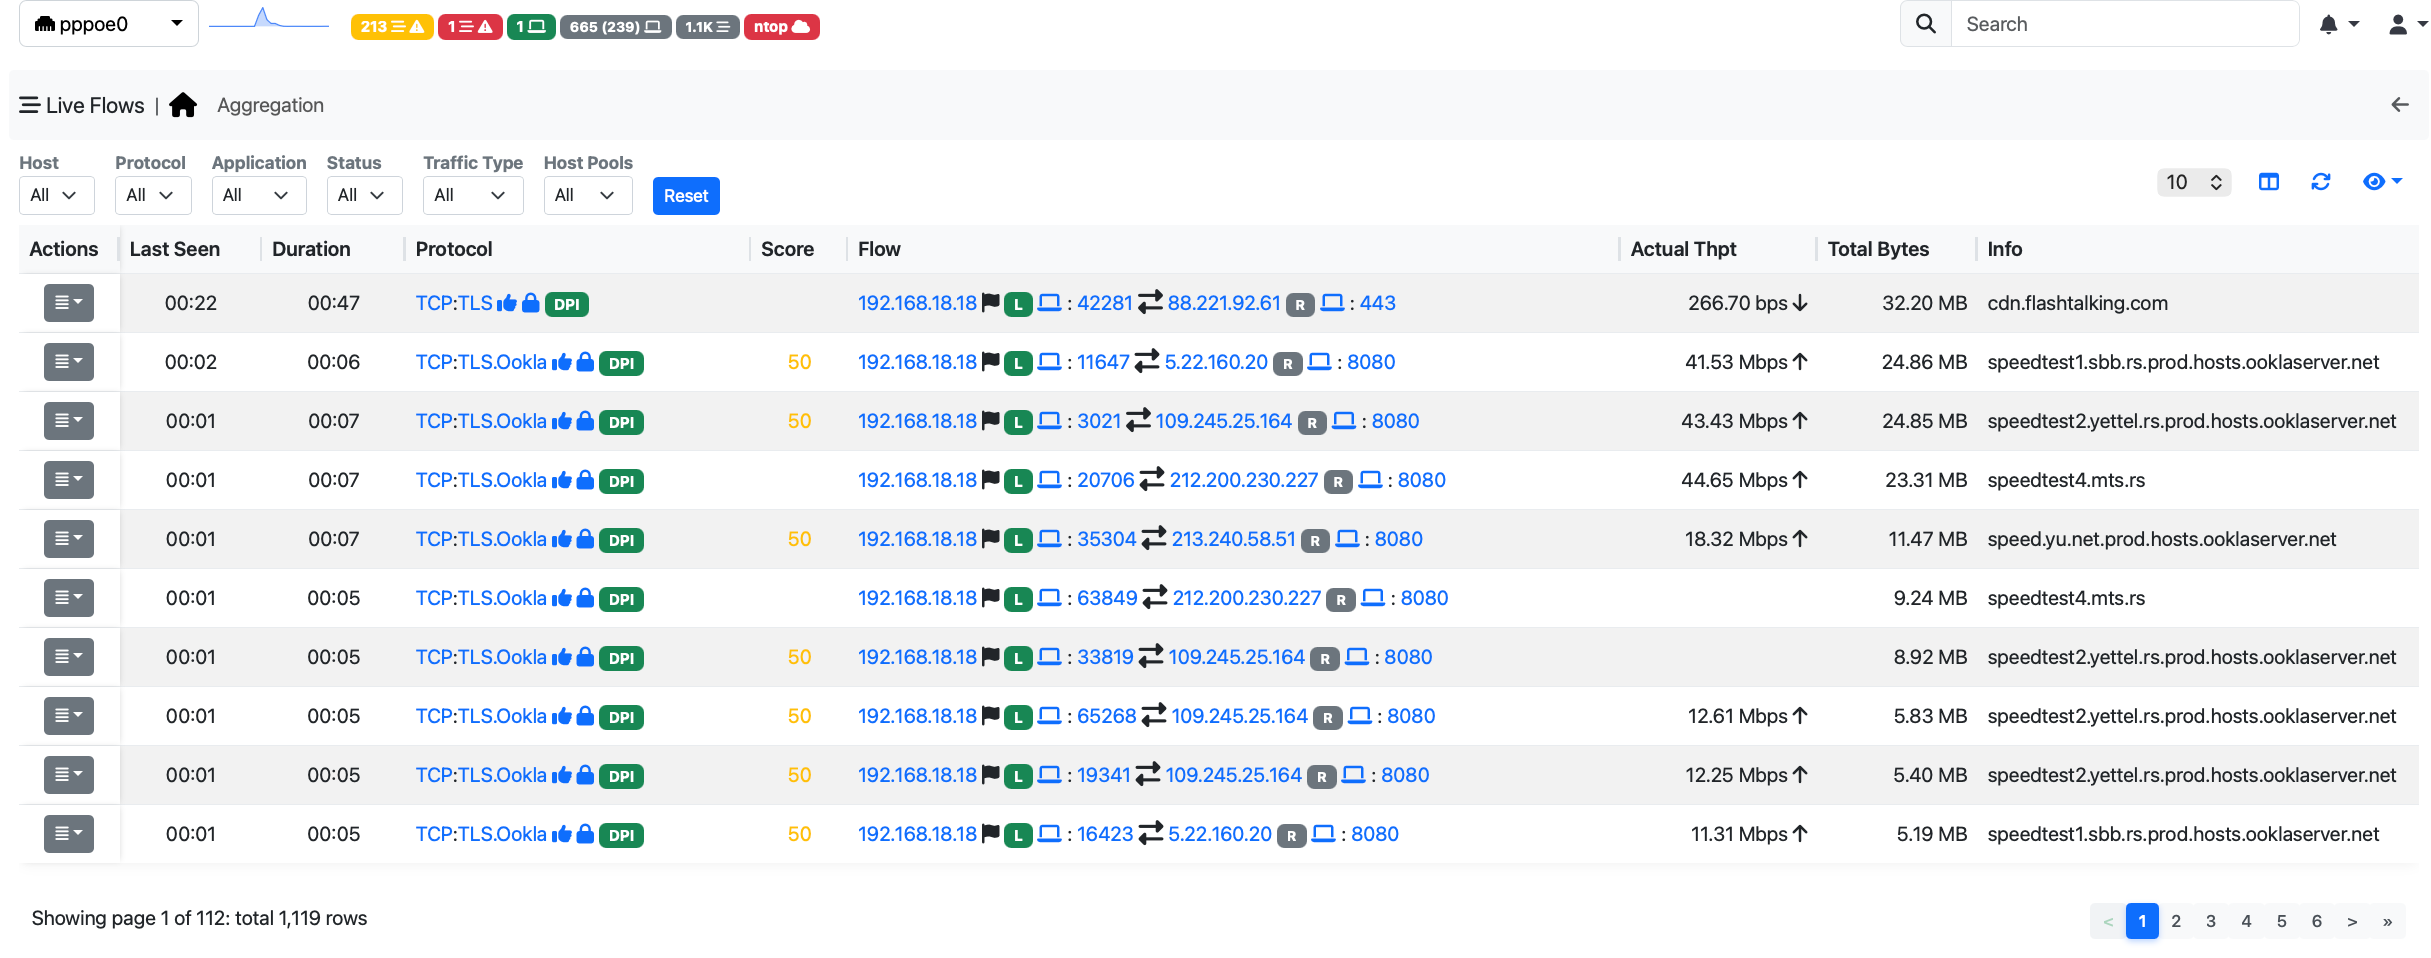Click the thumbs-up icon in port 65268 row

(x=561, y=716)
